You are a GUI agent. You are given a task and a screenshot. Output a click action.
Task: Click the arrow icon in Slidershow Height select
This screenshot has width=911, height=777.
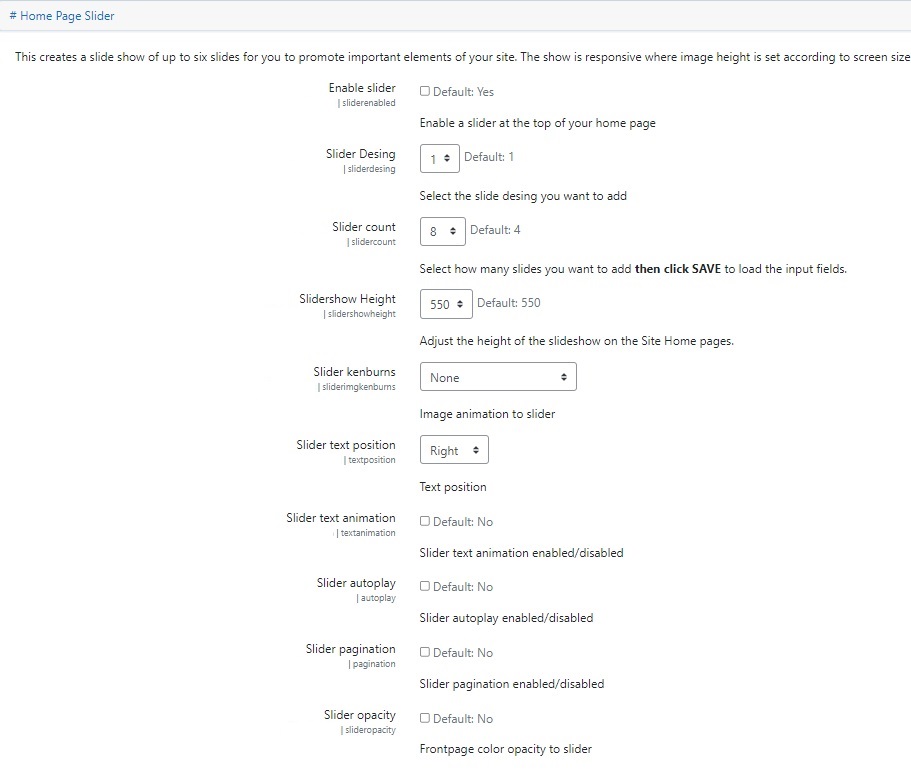460,304
